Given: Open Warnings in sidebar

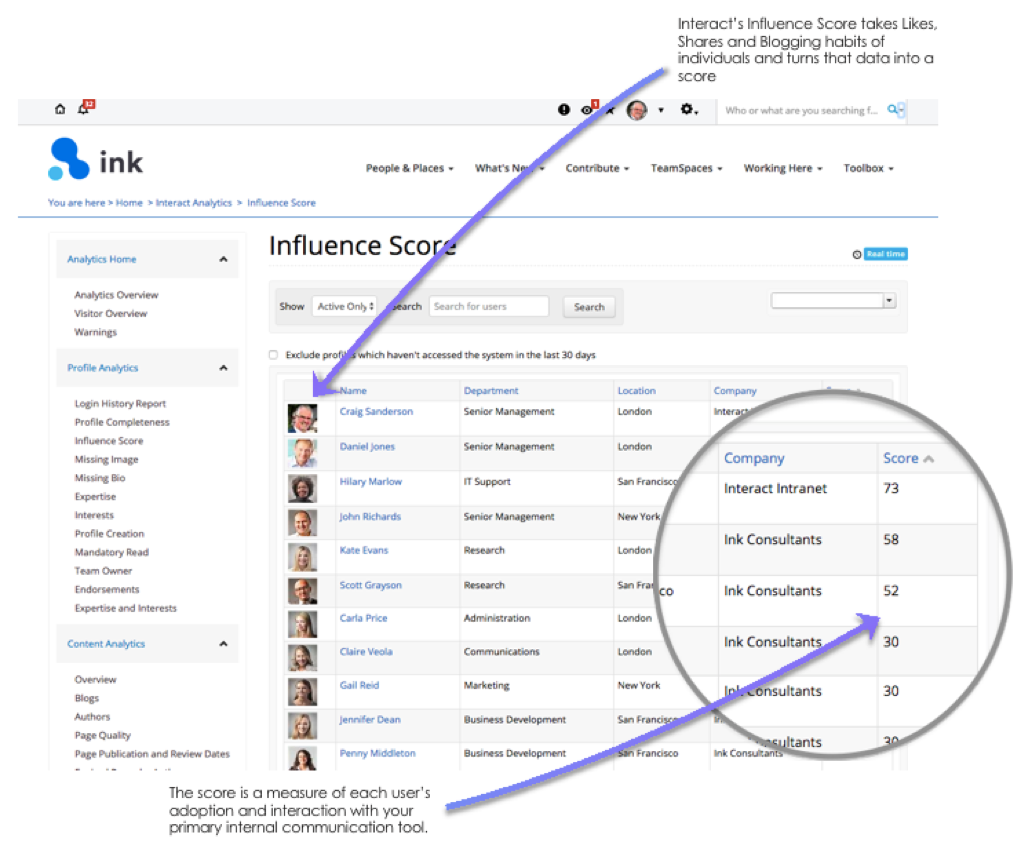Looking at the screenshot, I should tap(96, 332).
